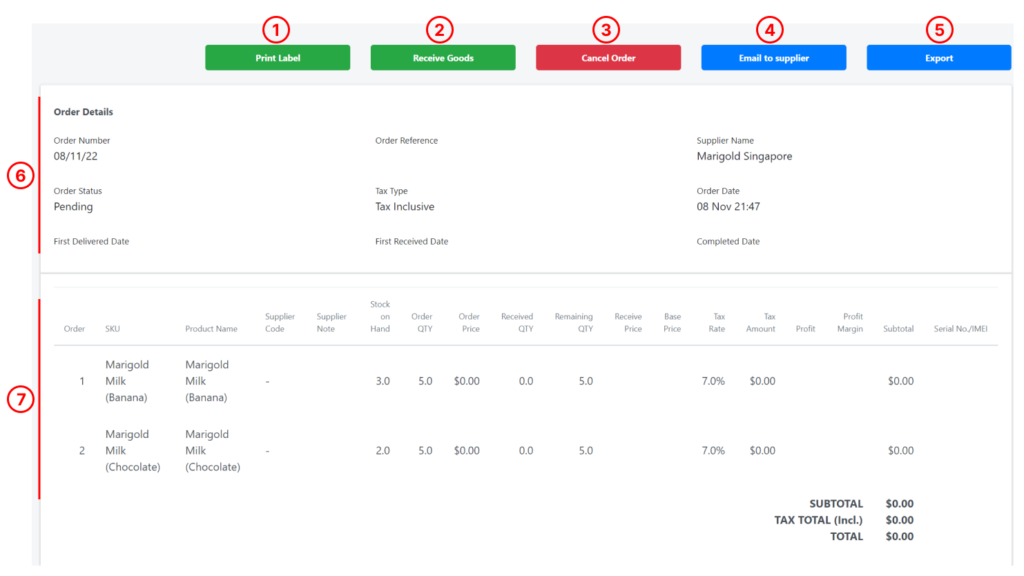
Task: Click the Order Details section heading
Action: coord(83,111)
